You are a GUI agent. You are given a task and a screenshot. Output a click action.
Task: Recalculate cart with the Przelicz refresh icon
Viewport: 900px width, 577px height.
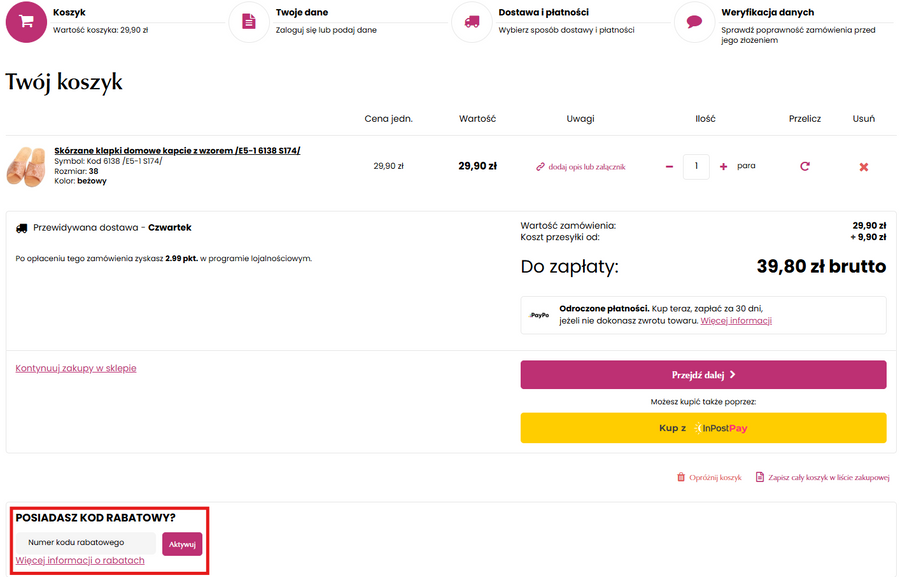pyautogui.click(x=805, y=166)
